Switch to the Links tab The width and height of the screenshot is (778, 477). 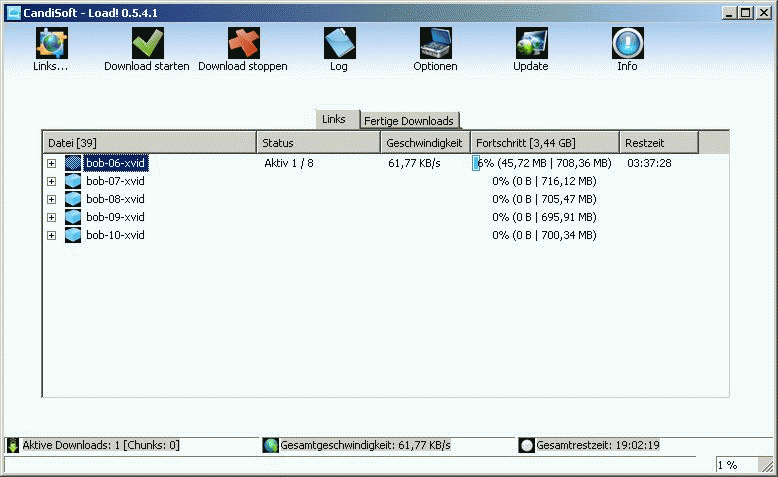click(337, 120)
